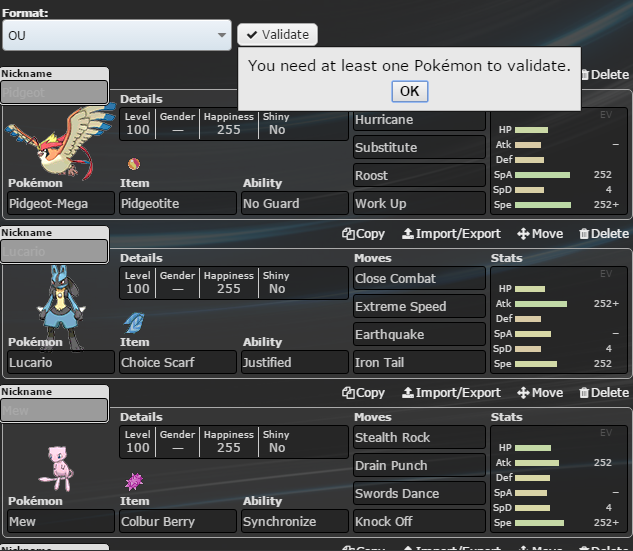Edit the Lucario Pokémon name field
This screenshot has width=633, height=551.
(x=61, y=362)
